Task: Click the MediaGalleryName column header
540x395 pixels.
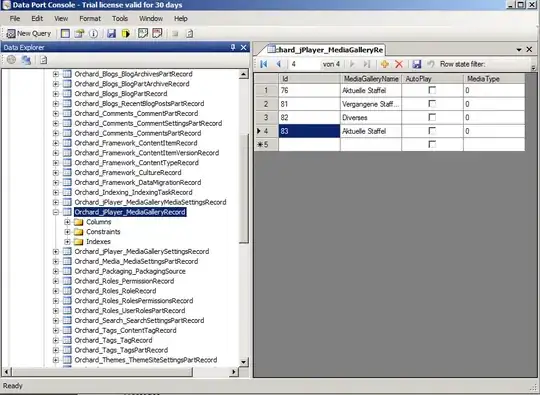Action: (371, 79)
